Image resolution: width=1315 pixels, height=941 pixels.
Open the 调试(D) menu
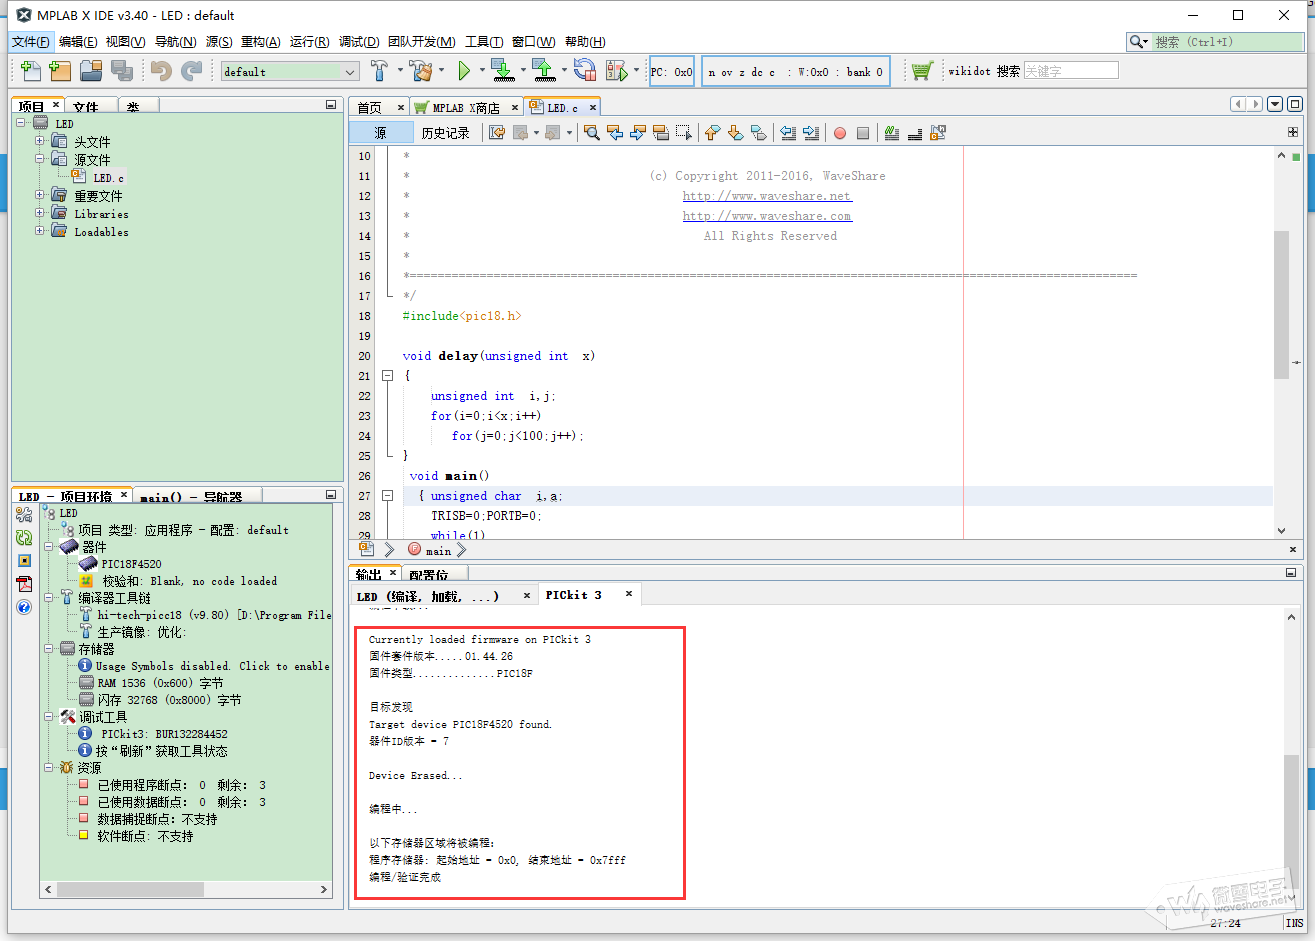(359, 42)
